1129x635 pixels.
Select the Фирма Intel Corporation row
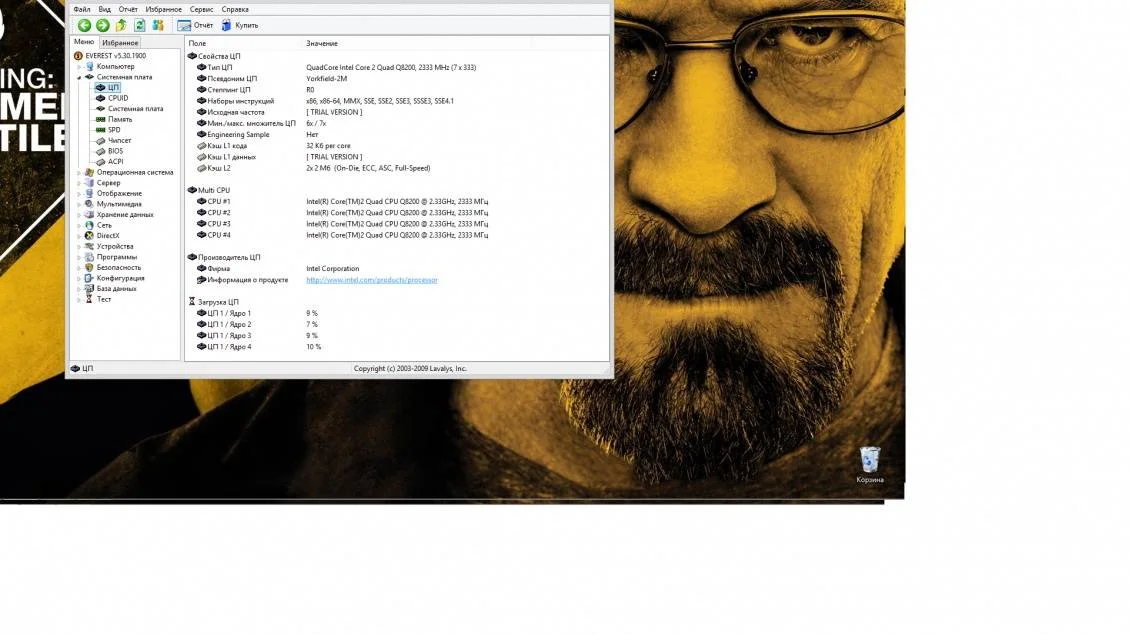click(x=397, y=269)
